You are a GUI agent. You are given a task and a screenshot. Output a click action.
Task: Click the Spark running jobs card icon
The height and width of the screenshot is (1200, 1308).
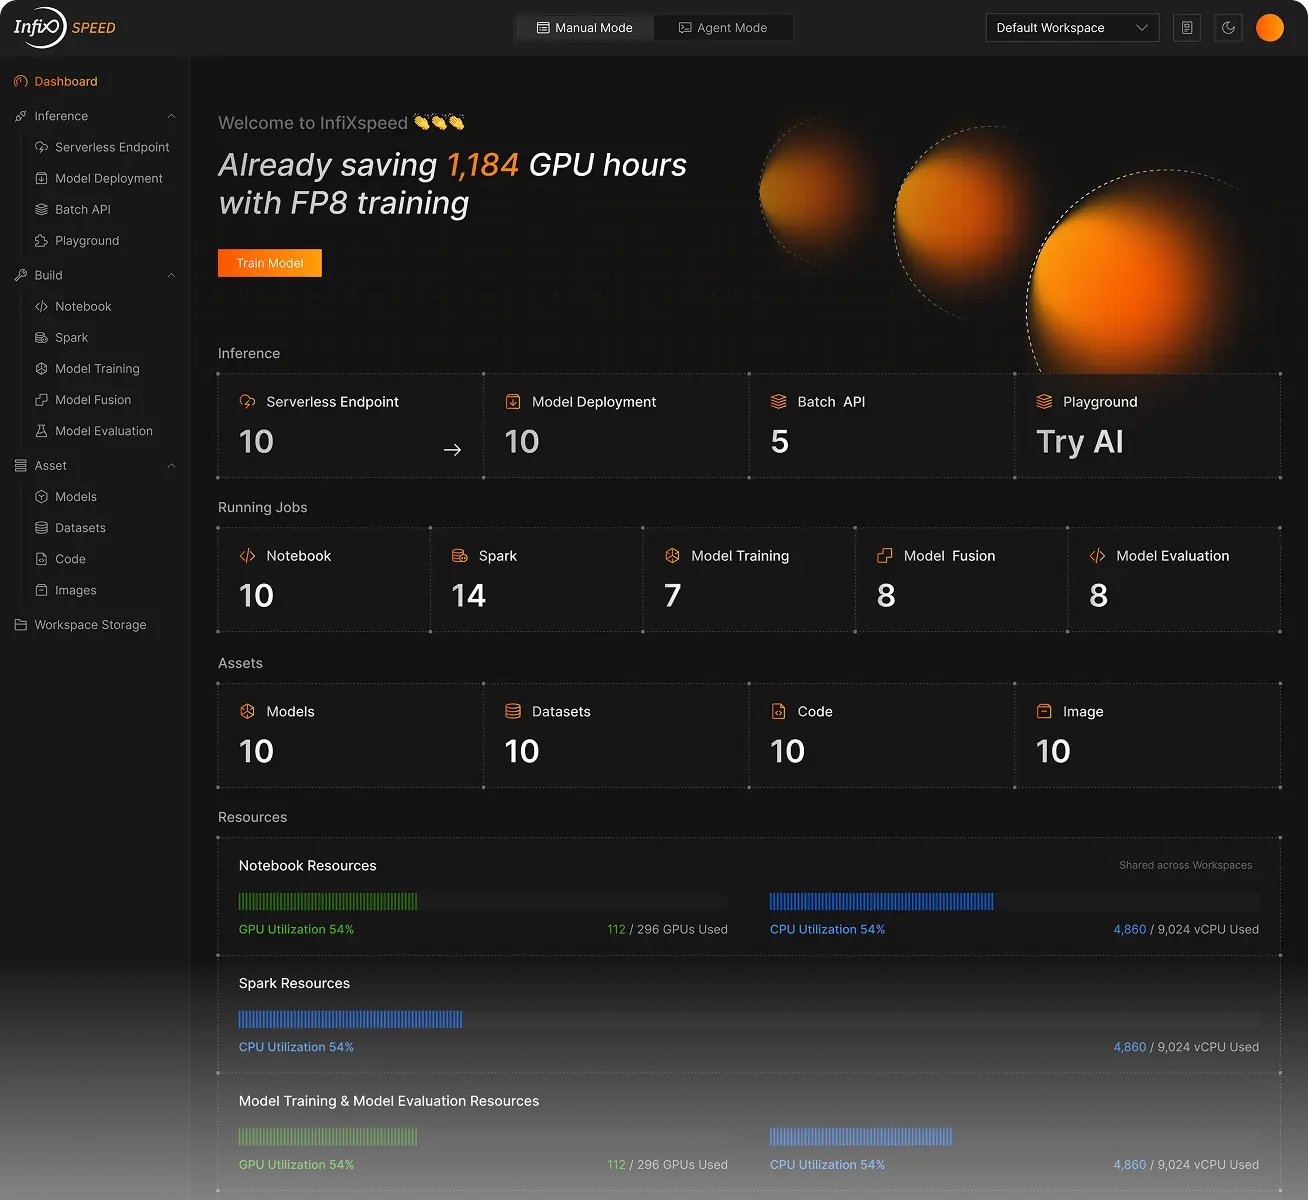click(x=460, y=556)
